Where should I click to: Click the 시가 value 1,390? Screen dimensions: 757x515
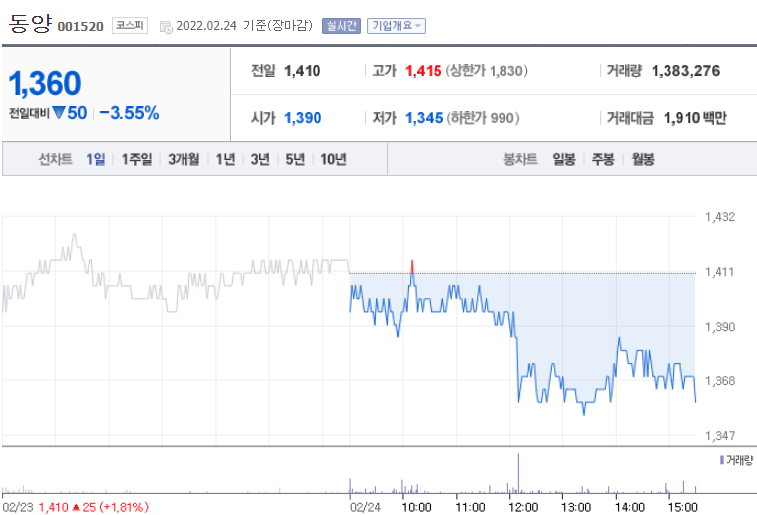303,118
